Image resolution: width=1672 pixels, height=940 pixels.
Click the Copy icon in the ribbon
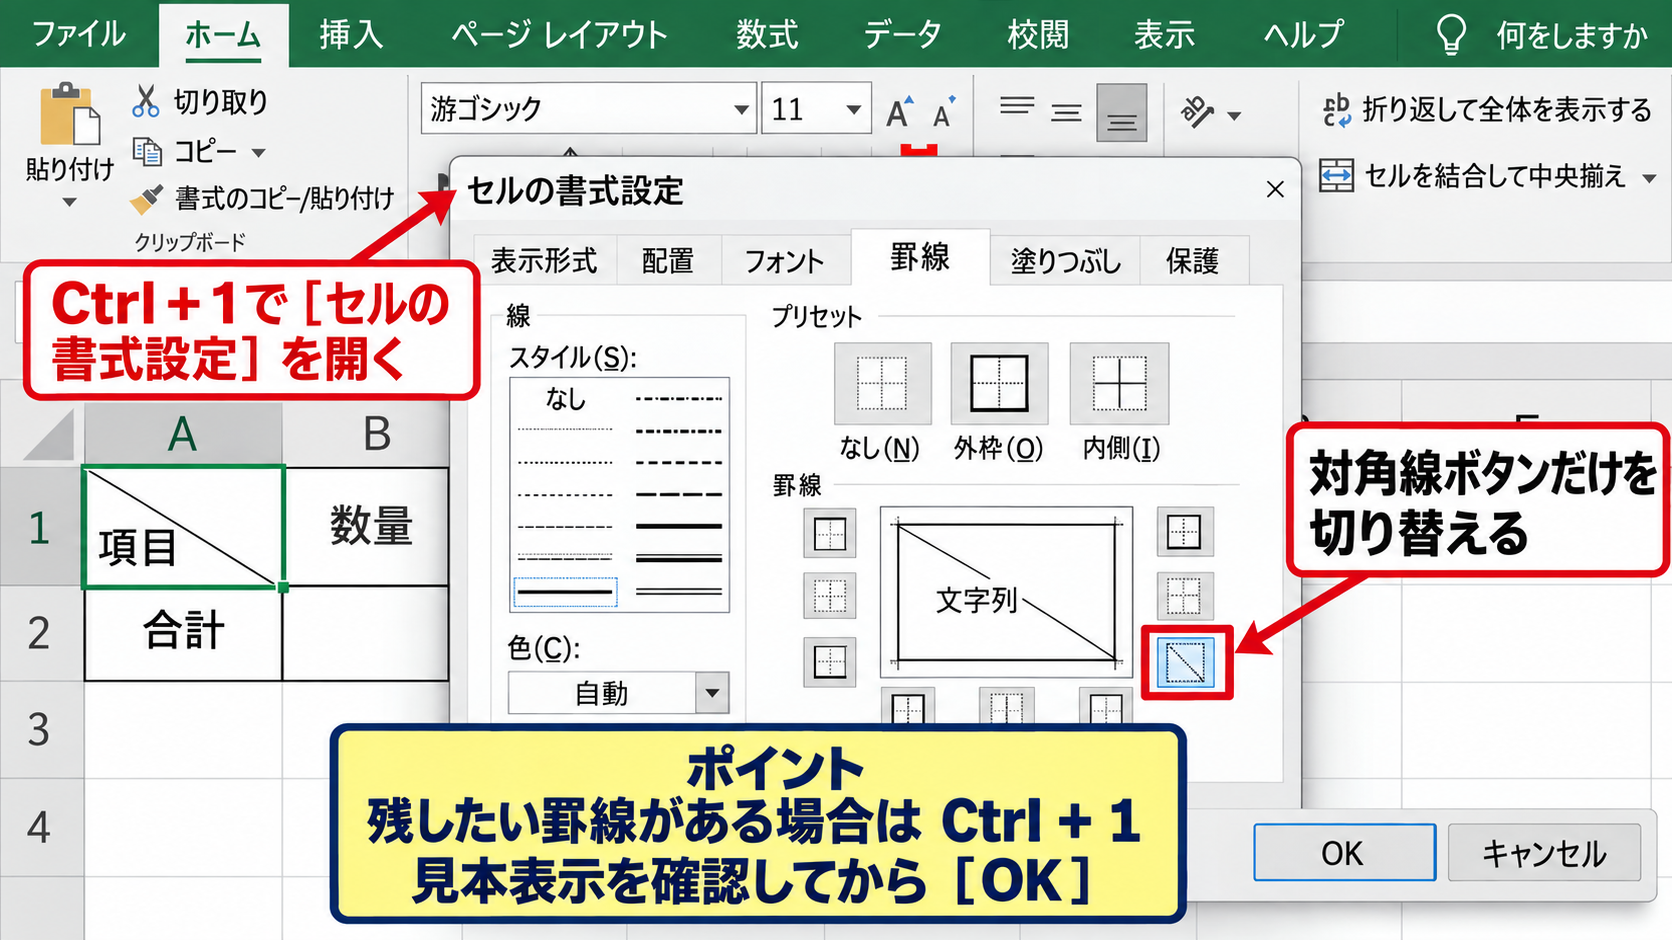tap(147, 152)
